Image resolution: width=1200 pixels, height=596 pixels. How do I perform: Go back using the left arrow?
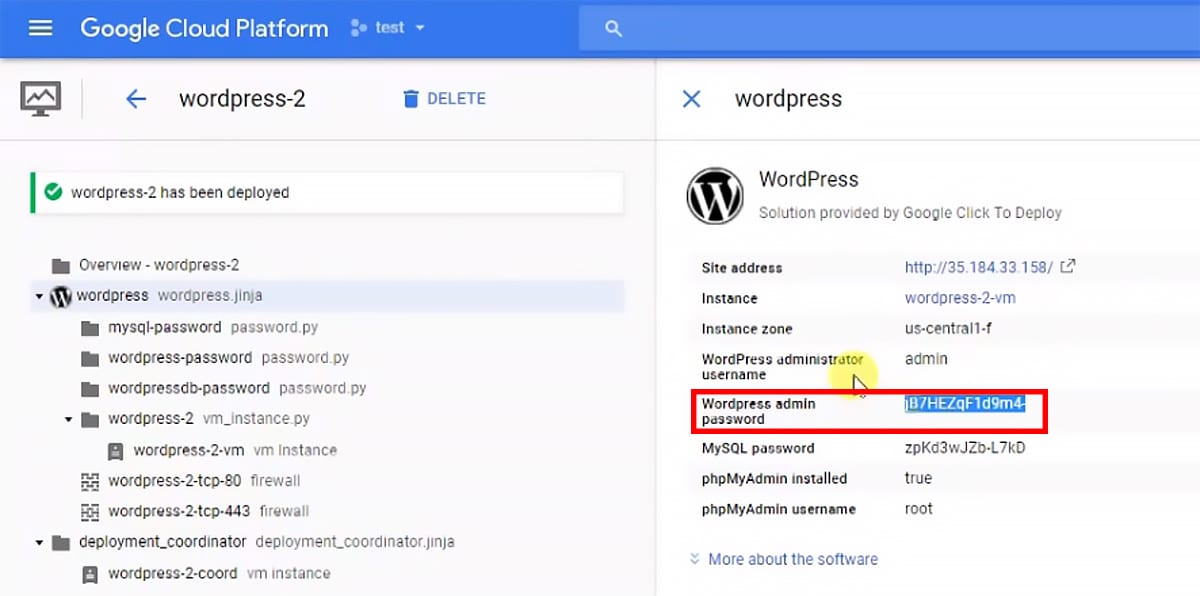[135, 98]
